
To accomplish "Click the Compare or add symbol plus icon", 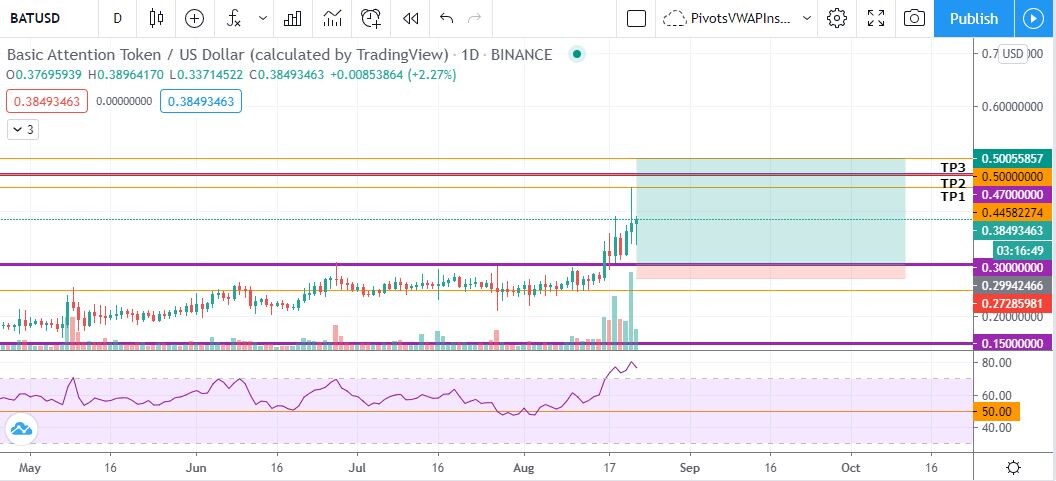I will [x=195, y=18].
